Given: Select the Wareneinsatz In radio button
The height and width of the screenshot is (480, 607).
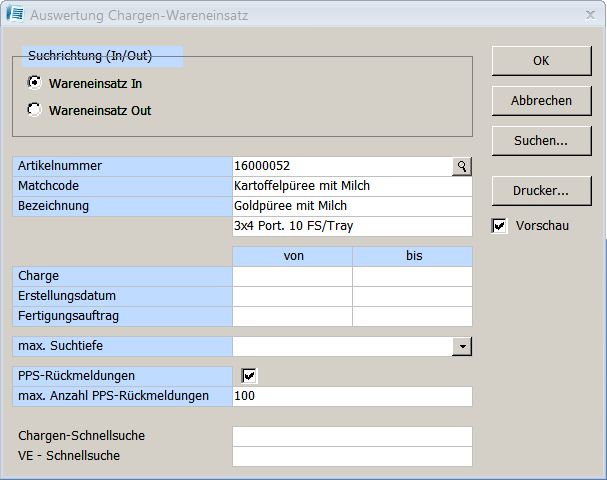Looking at the screenshot, I should click(35, 84).
